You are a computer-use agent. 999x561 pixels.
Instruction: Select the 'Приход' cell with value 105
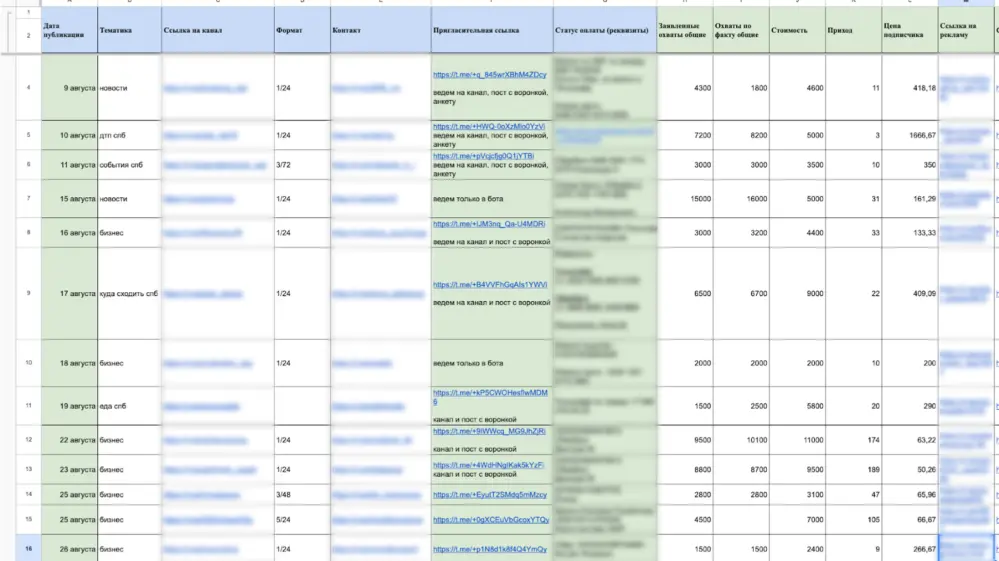pos(853,520)
